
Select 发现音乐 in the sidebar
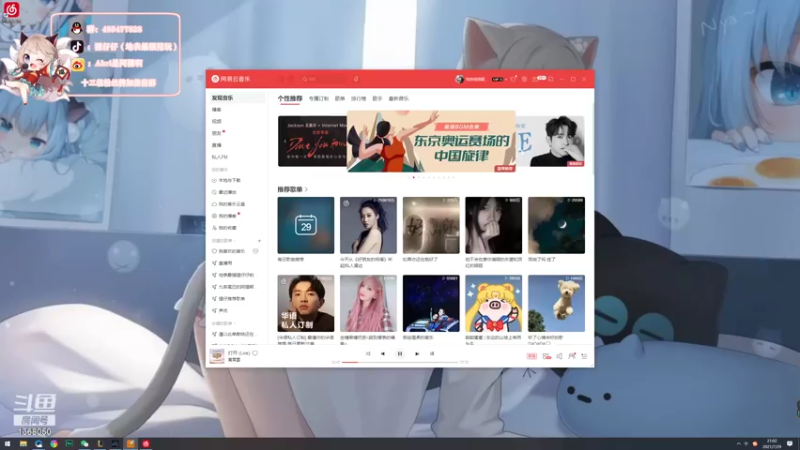(x=237, y=97)
